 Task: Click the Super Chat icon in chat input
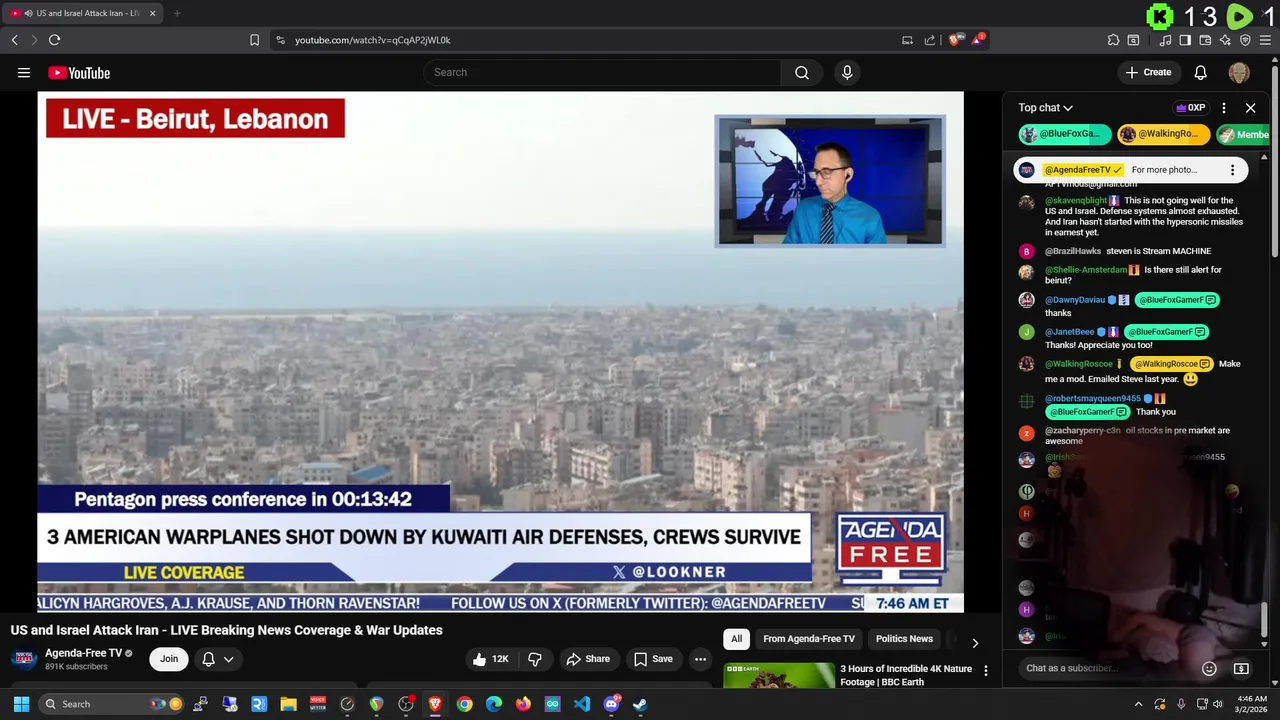1241,668
